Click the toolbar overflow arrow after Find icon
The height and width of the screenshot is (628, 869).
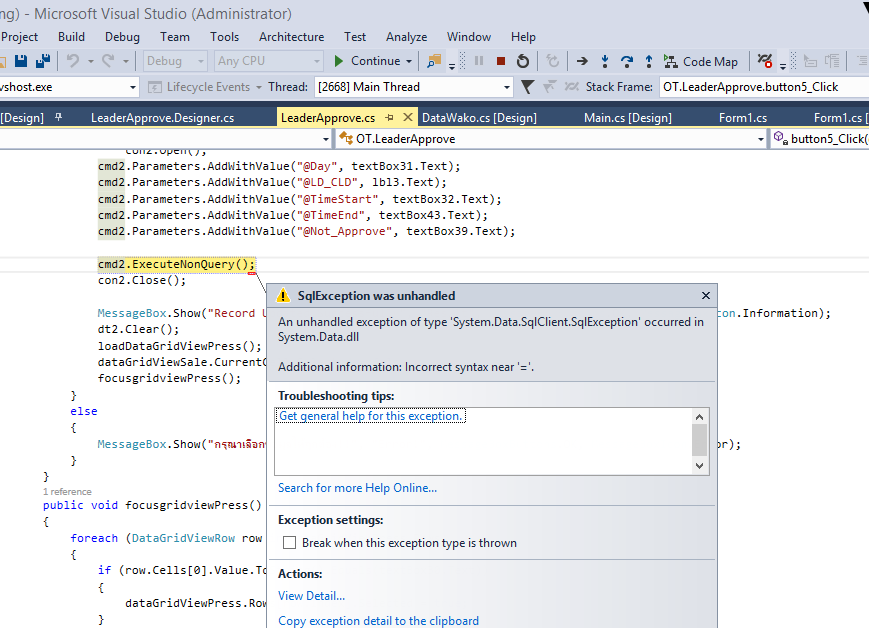[452, 65]
